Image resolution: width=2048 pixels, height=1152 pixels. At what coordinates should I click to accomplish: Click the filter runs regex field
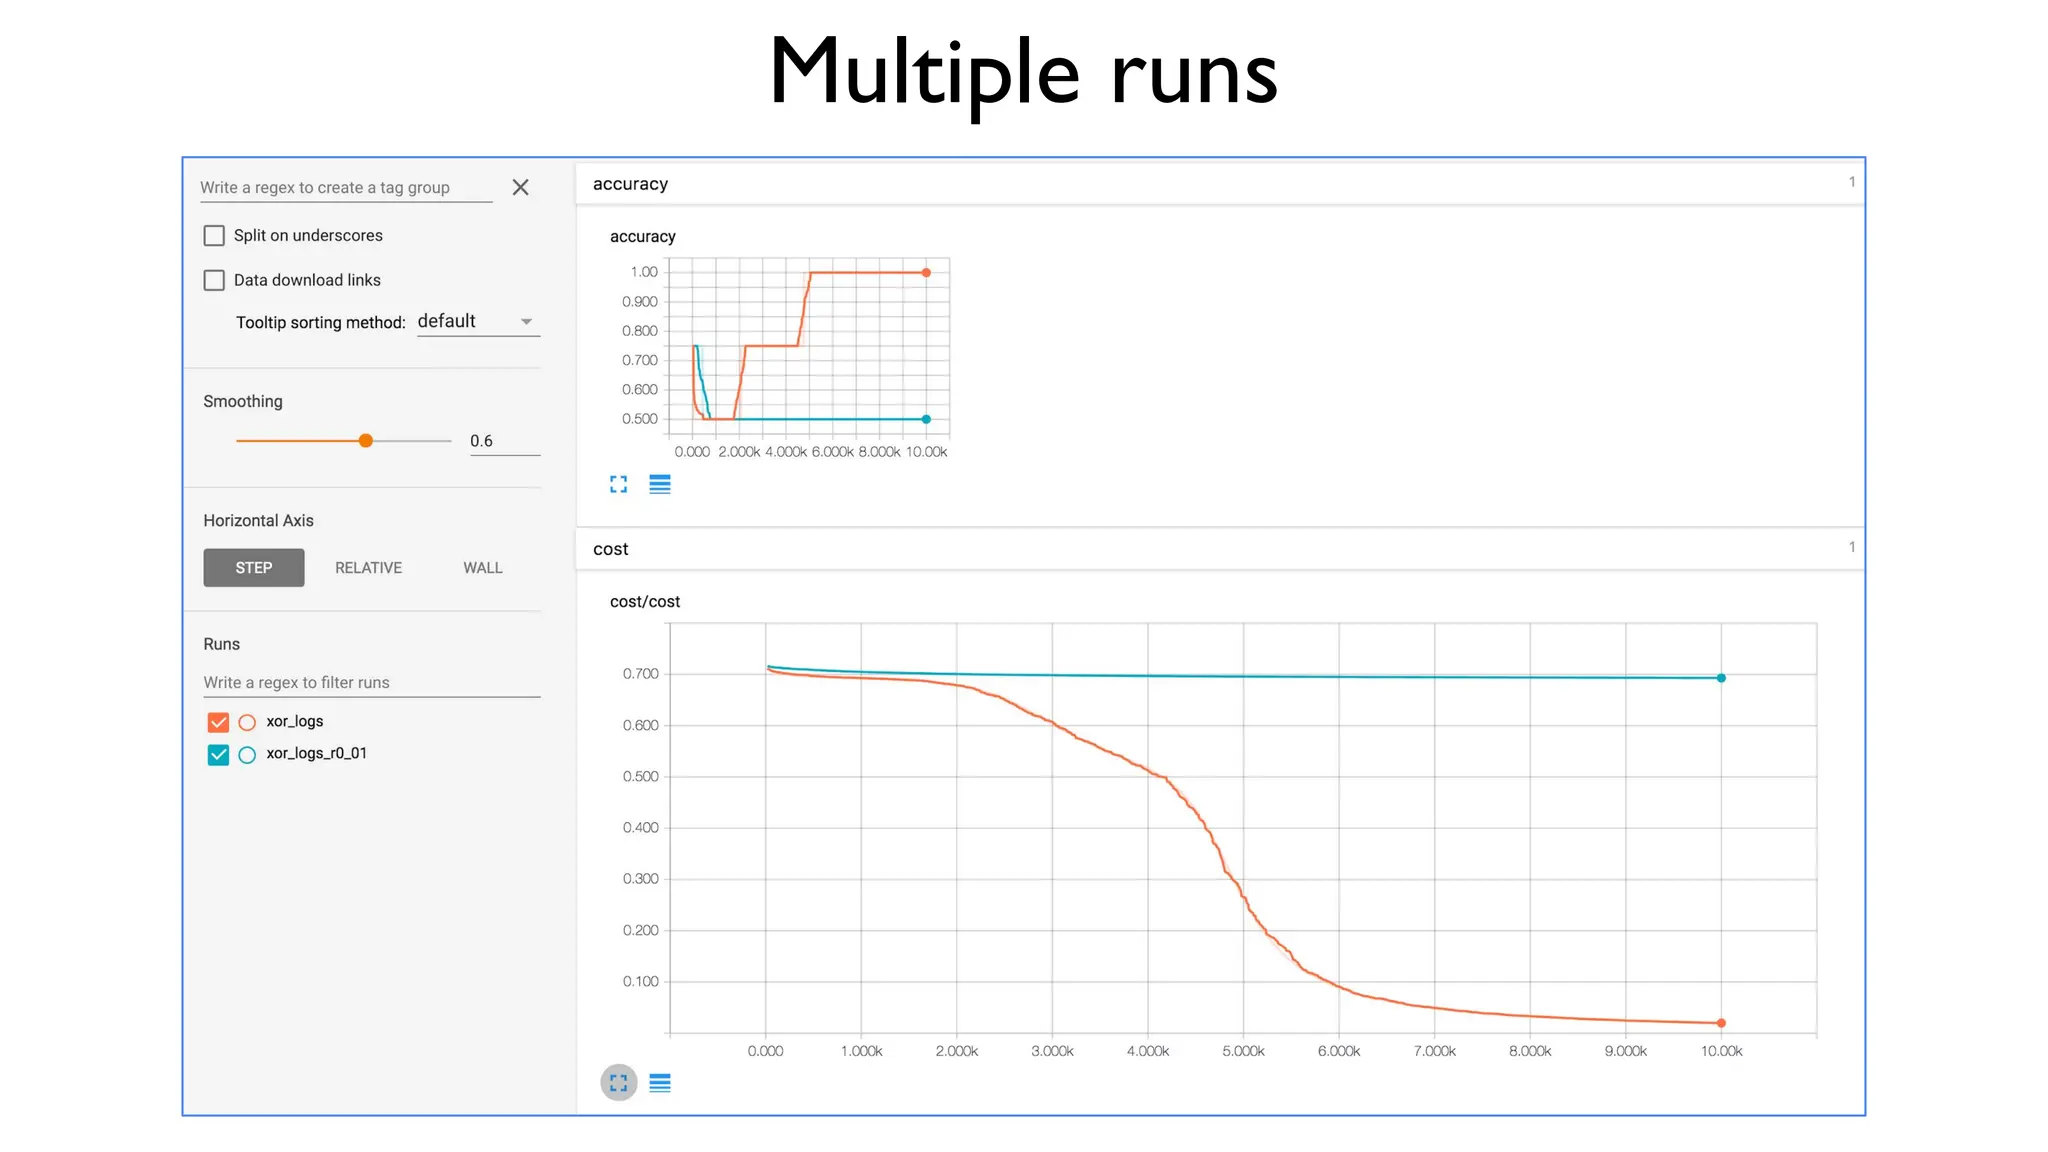[371, 683]
